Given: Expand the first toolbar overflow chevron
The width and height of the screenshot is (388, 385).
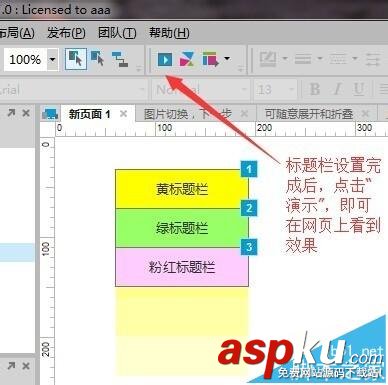Looking at the screenshot, I should (139, 69).
